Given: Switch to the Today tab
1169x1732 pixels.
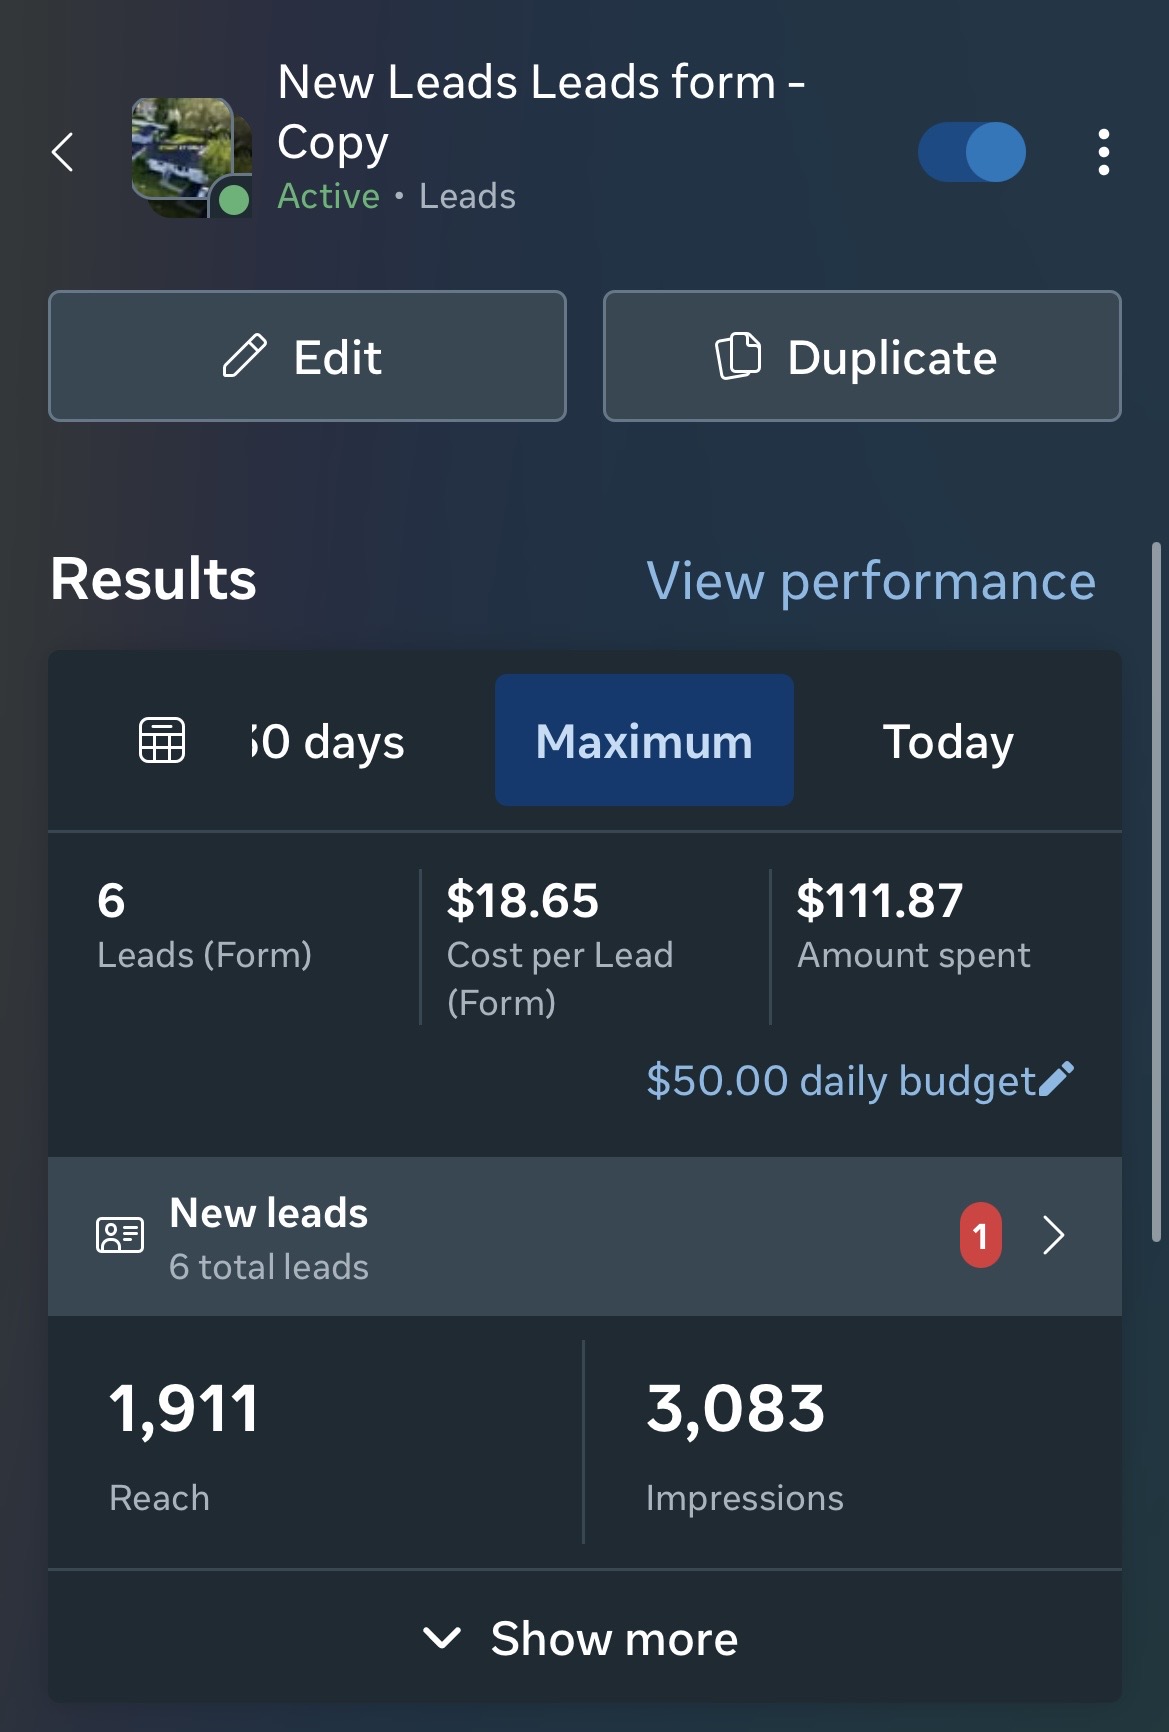Looking at the screenshot, I should [948, 742].
